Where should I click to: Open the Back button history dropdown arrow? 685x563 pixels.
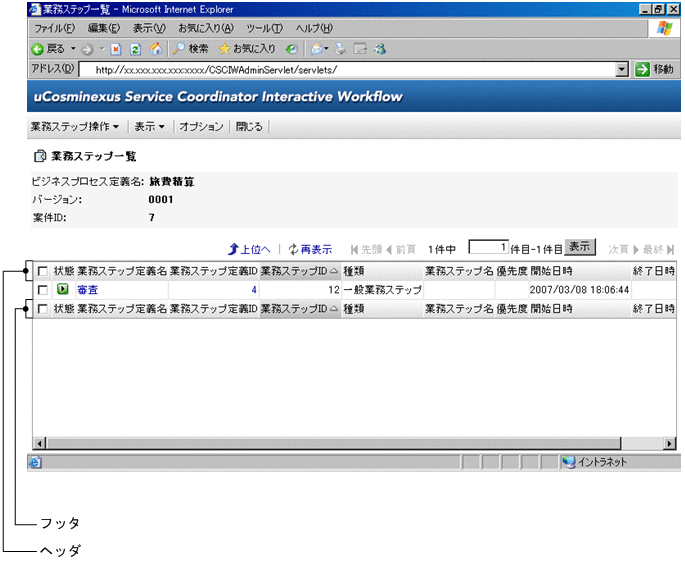click(73, 49)
